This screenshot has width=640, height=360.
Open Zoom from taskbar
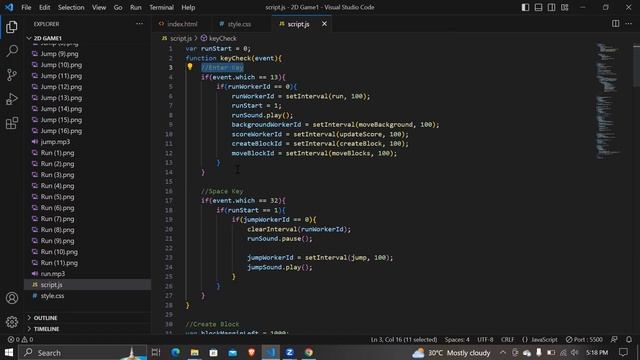289,352
